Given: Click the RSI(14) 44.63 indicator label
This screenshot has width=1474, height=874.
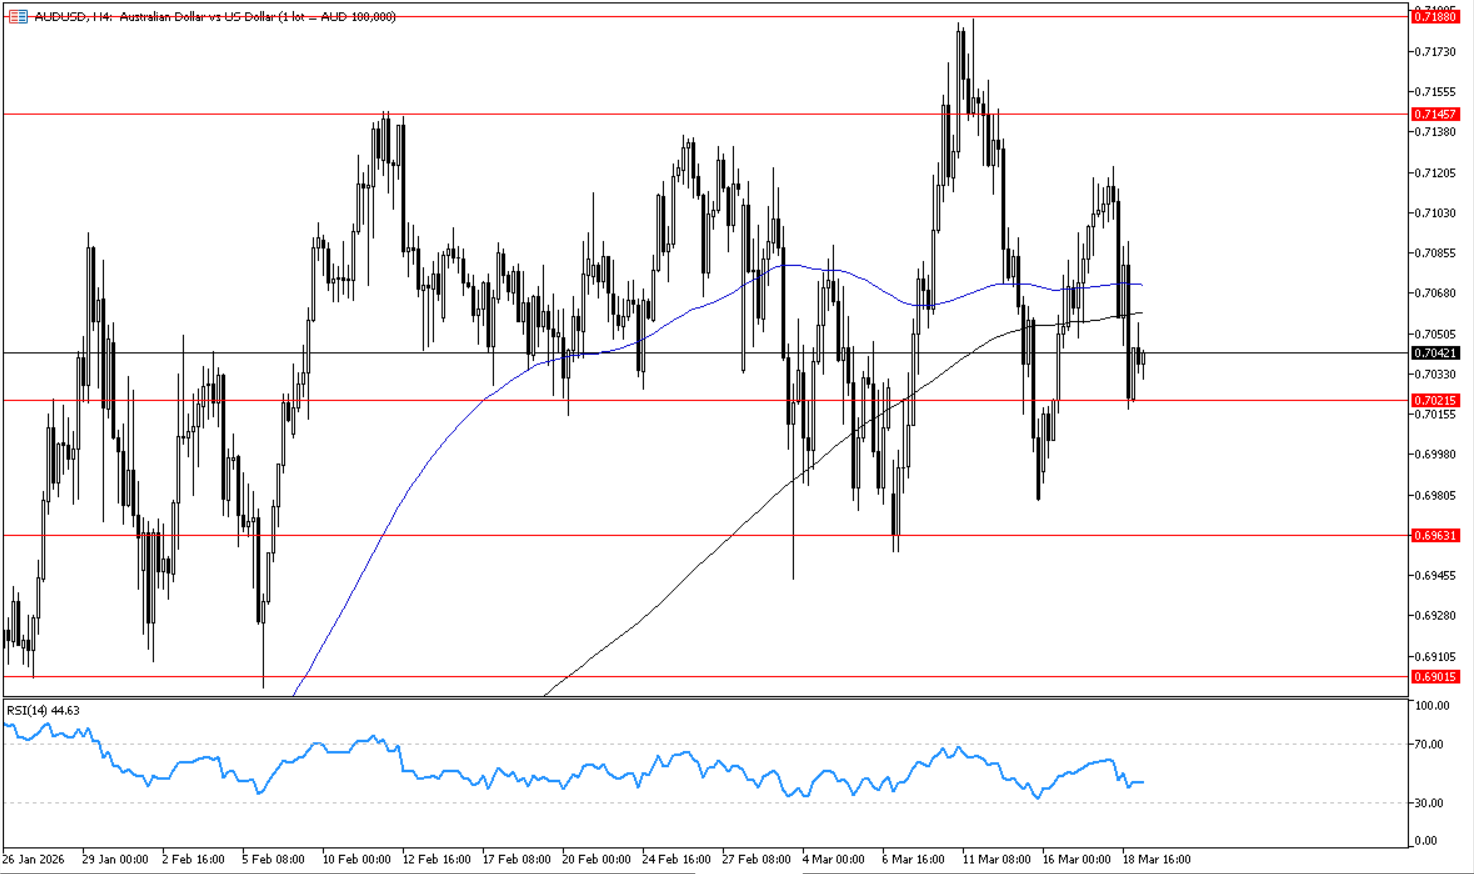Looking at the screenshot, I should pyautogui.click(x=43, y=710).
